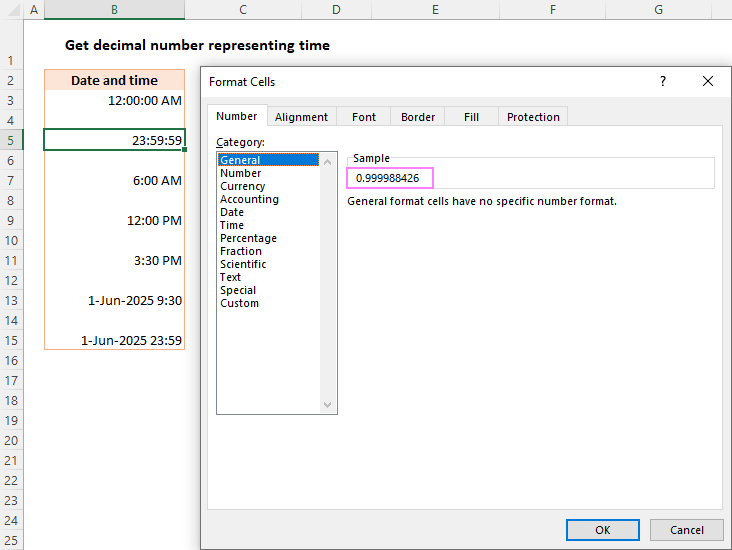
Task: Click the Sample value 0.999988426
Action: (x=387, y=178)
